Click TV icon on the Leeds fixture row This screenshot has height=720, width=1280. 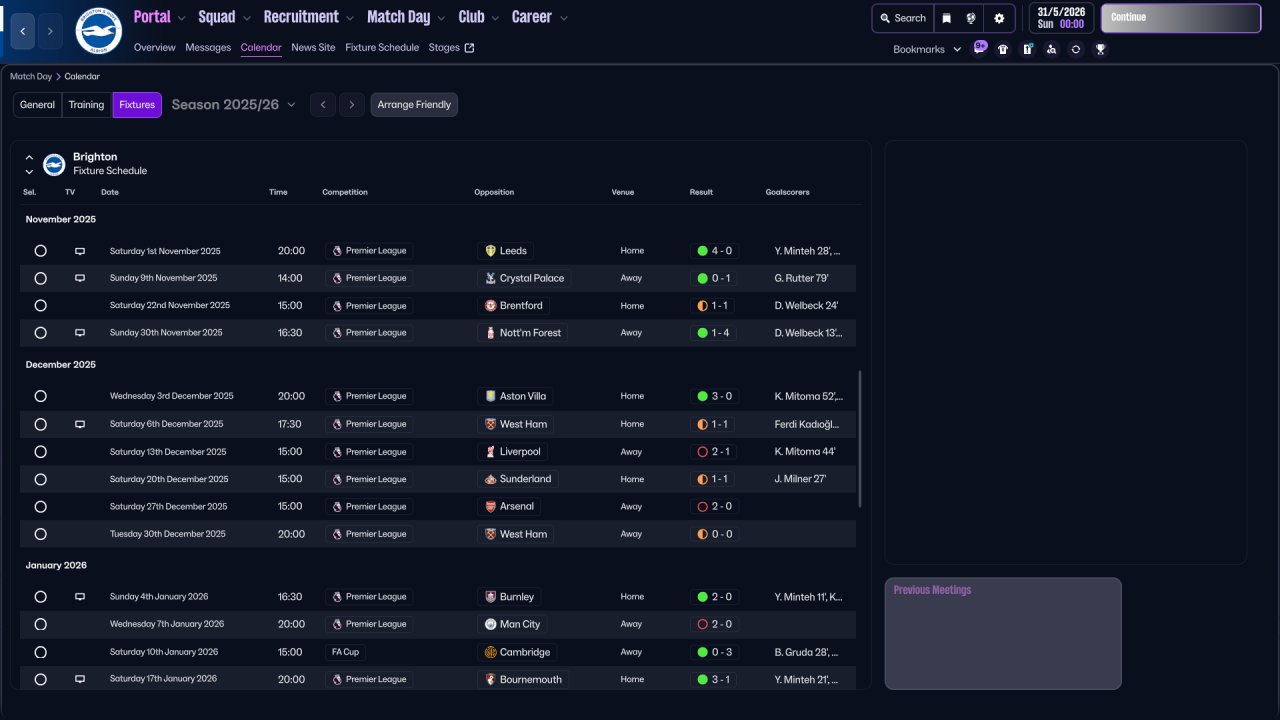pyautogui.click(x=80, y=251)
